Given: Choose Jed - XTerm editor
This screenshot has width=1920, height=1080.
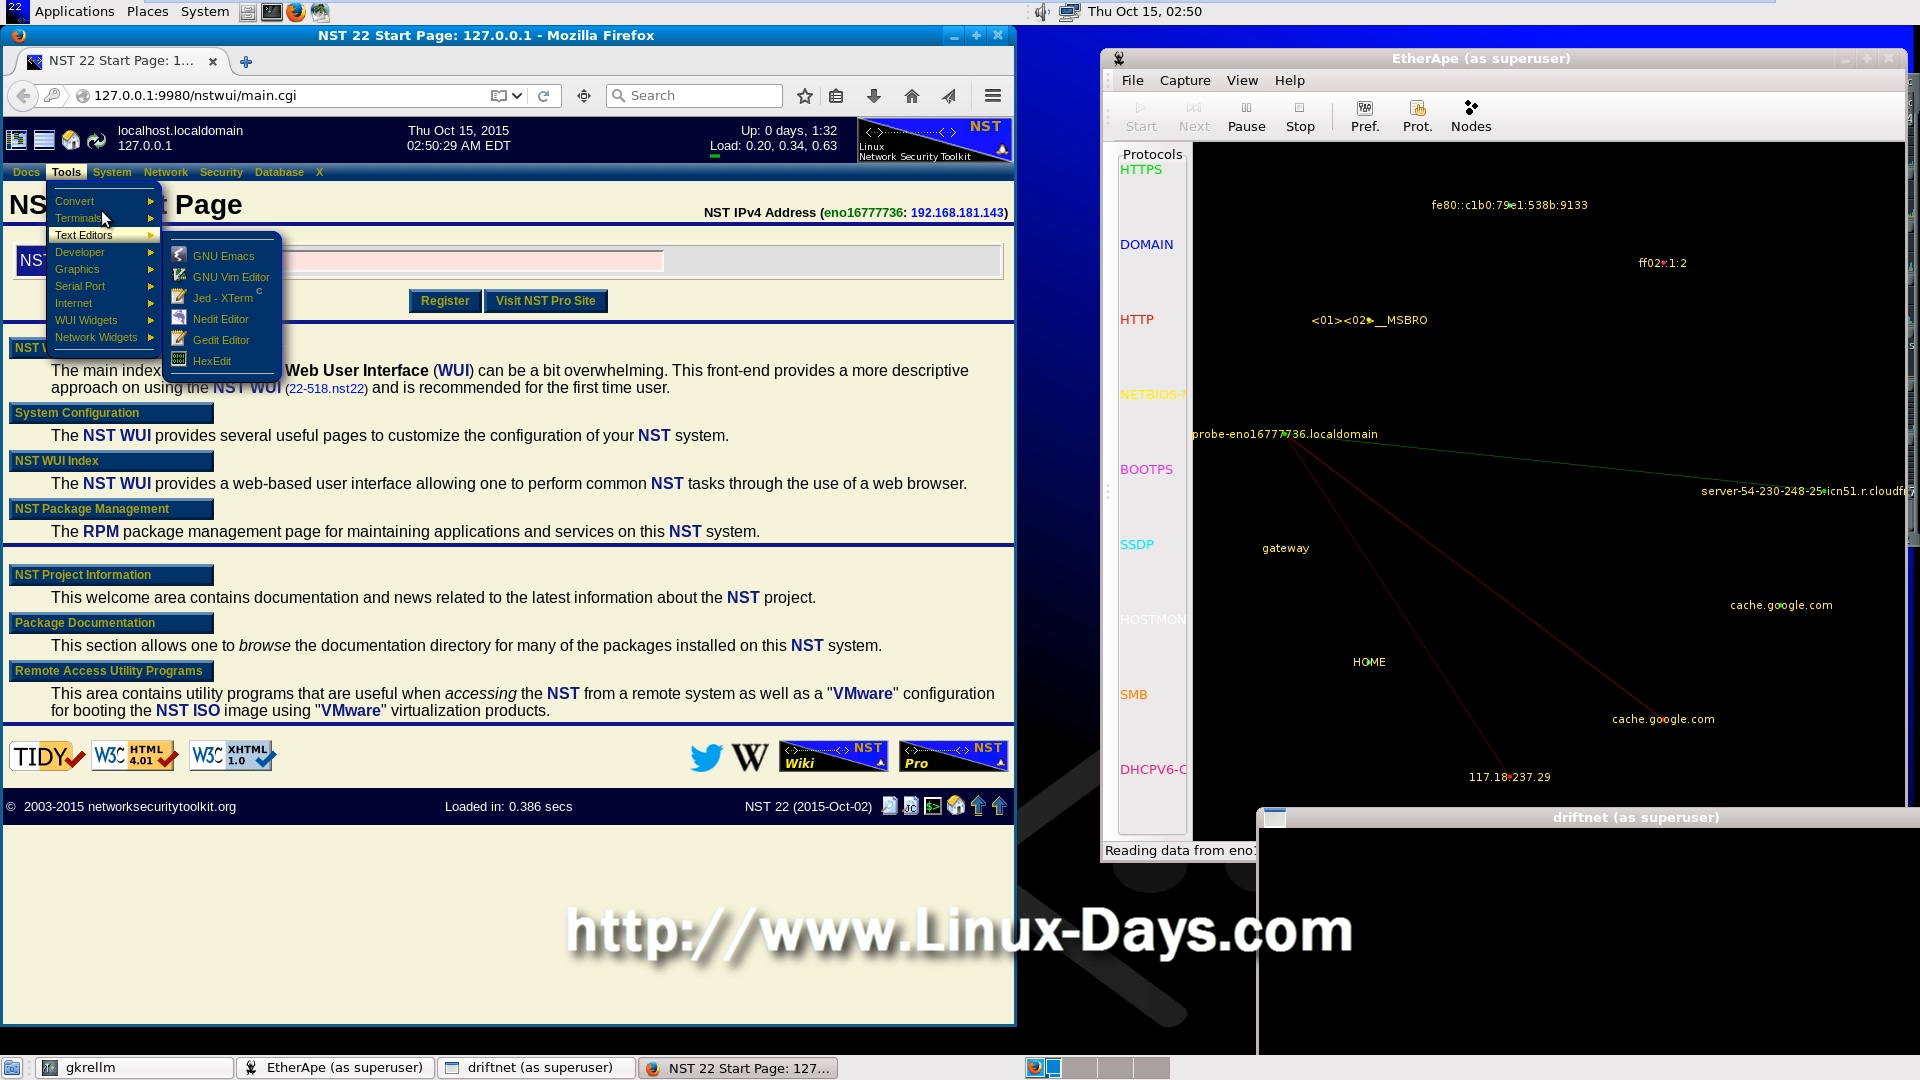Looking at the screenshot, I should pyautogui.click(x=222, y=298).
